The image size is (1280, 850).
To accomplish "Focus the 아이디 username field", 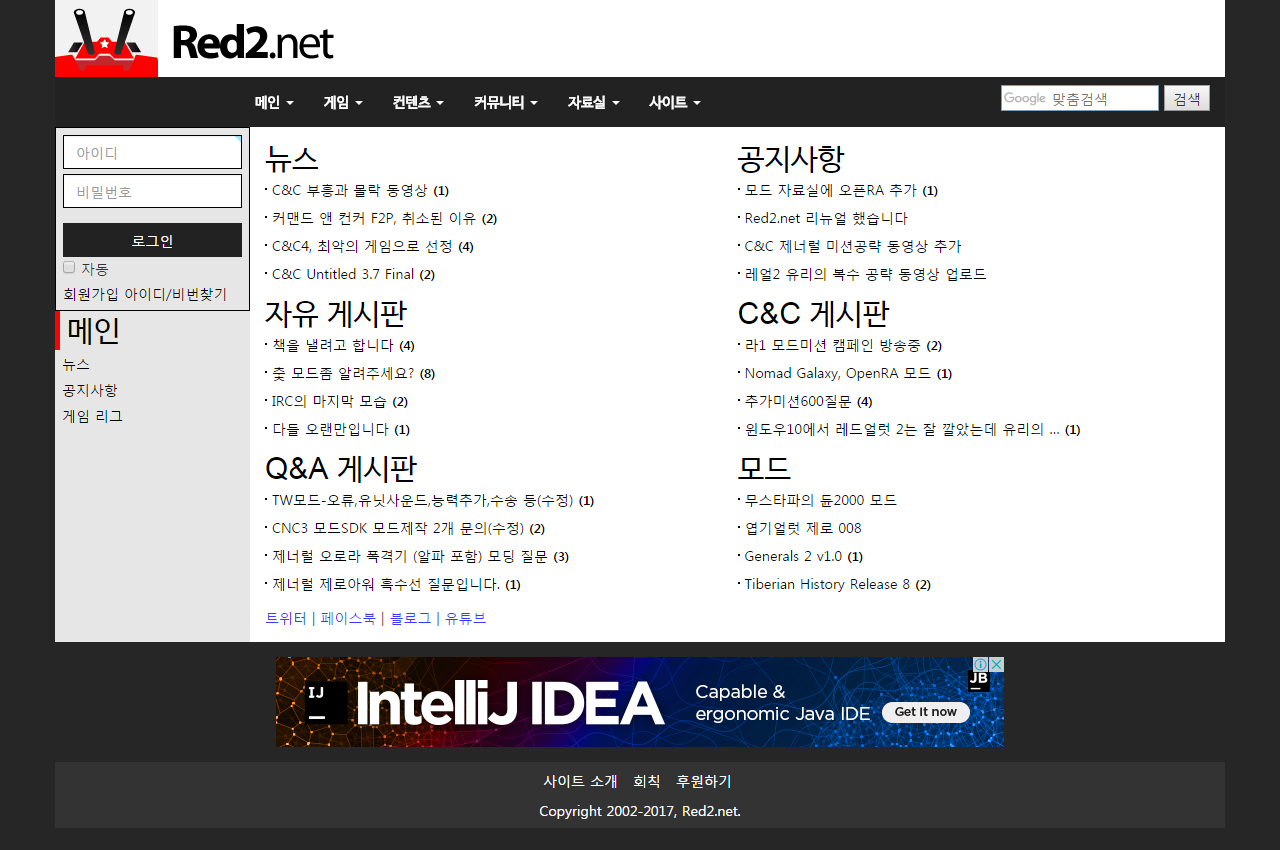I will tap(152, 152).
